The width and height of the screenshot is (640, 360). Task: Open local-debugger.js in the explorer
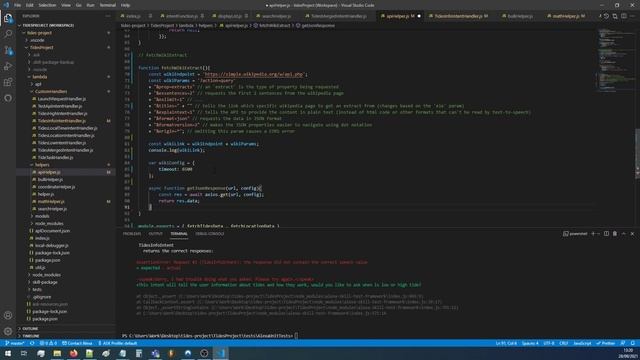point(51,245)
